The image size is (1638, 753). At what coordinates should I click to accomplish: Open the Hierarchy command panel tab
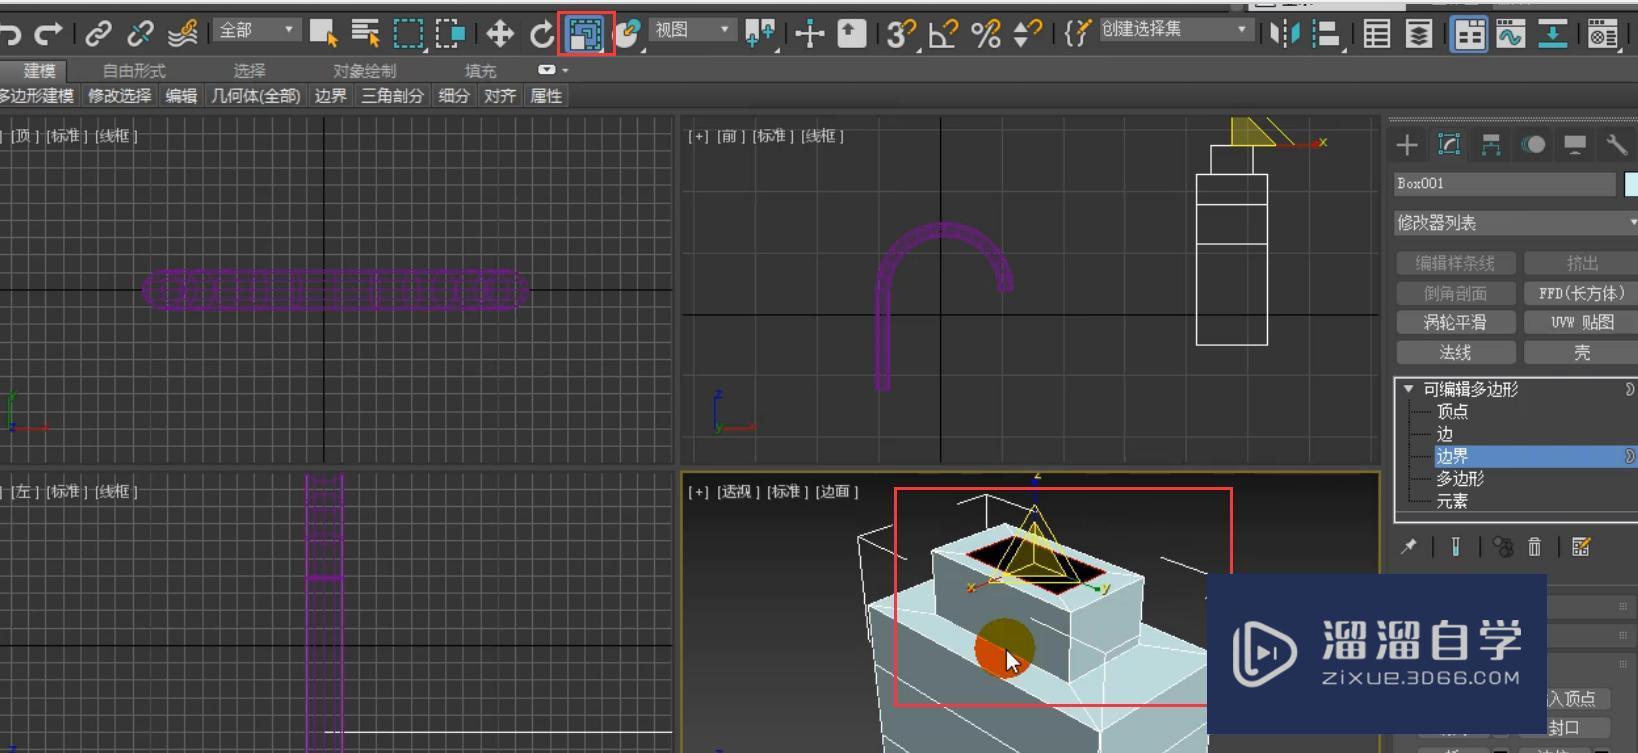click(x=1491, y=145)
